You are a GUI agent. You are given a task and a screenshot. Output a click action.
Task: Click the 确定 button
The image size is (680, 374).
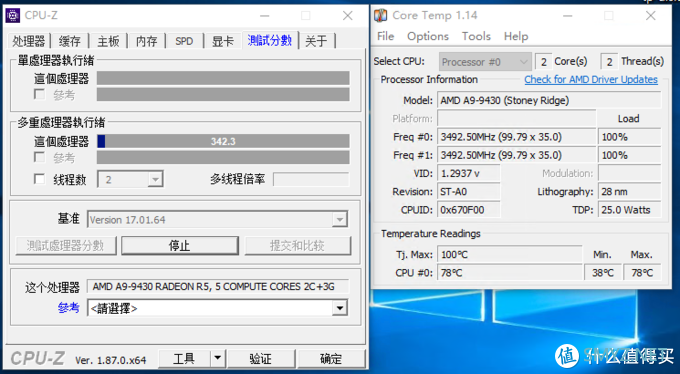coord(331,358)
